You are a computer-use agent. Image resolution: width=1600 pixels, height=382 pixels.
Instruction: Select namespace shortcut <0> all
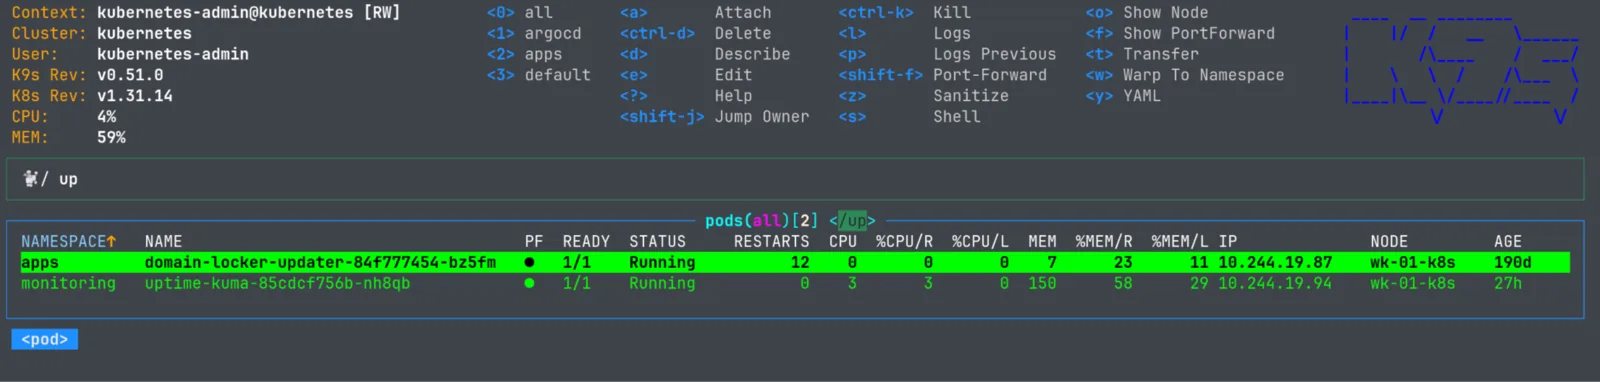pyautogui.click(x=519, y=12)
